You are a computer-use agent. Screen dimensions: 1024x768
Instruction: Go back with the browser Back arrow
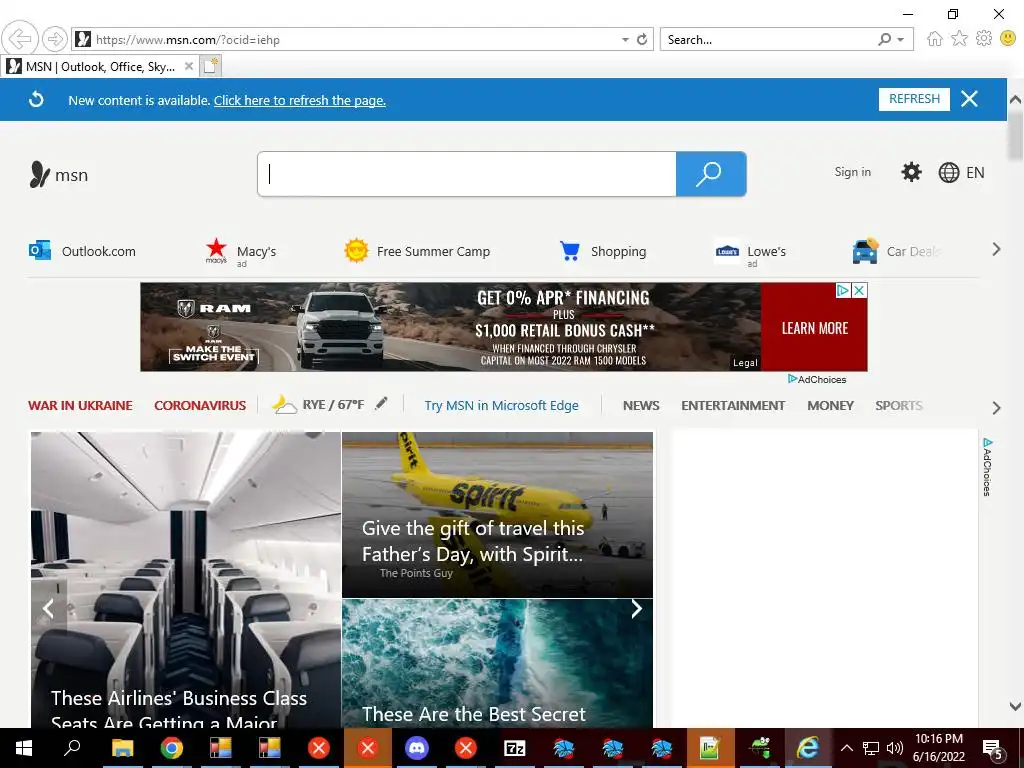click(20, 39)
